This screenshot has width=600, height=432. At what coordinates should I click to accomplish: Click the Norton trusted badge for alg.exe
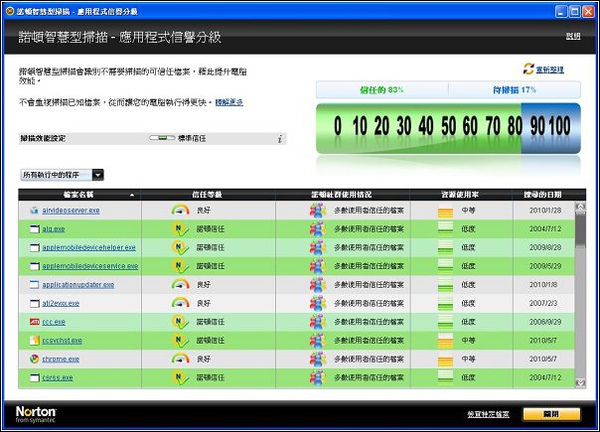[x=180, y=229]
